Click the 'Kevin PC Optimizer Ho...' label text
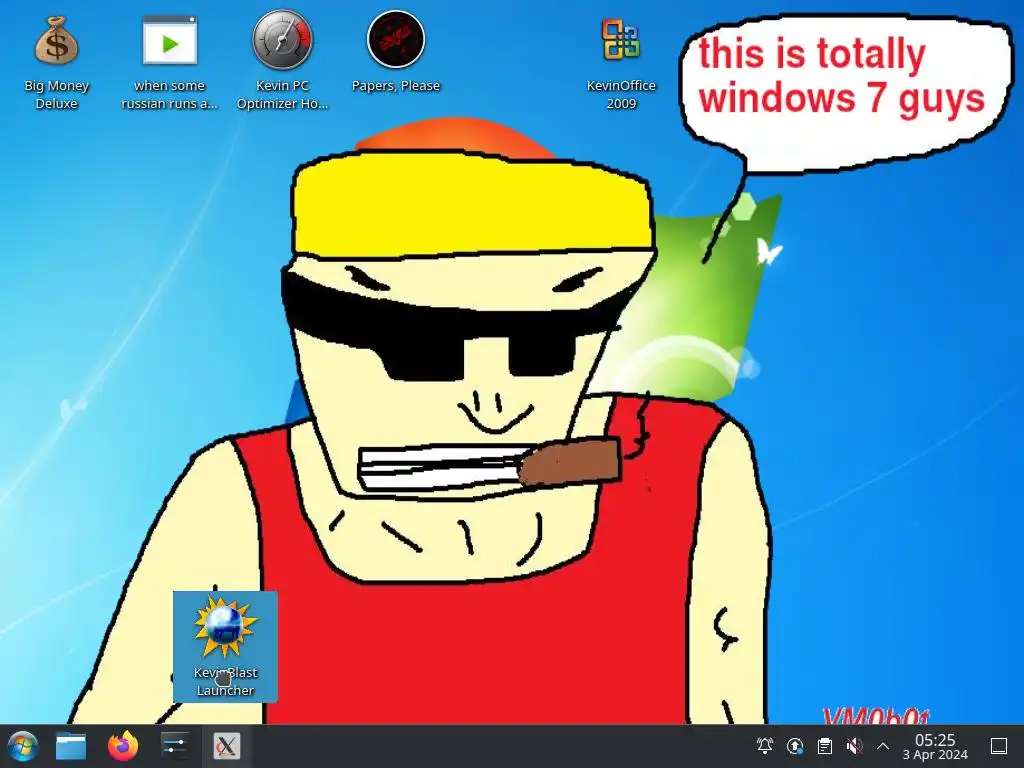This screenshot has width=1024, height=768. (x=282, y=94)
